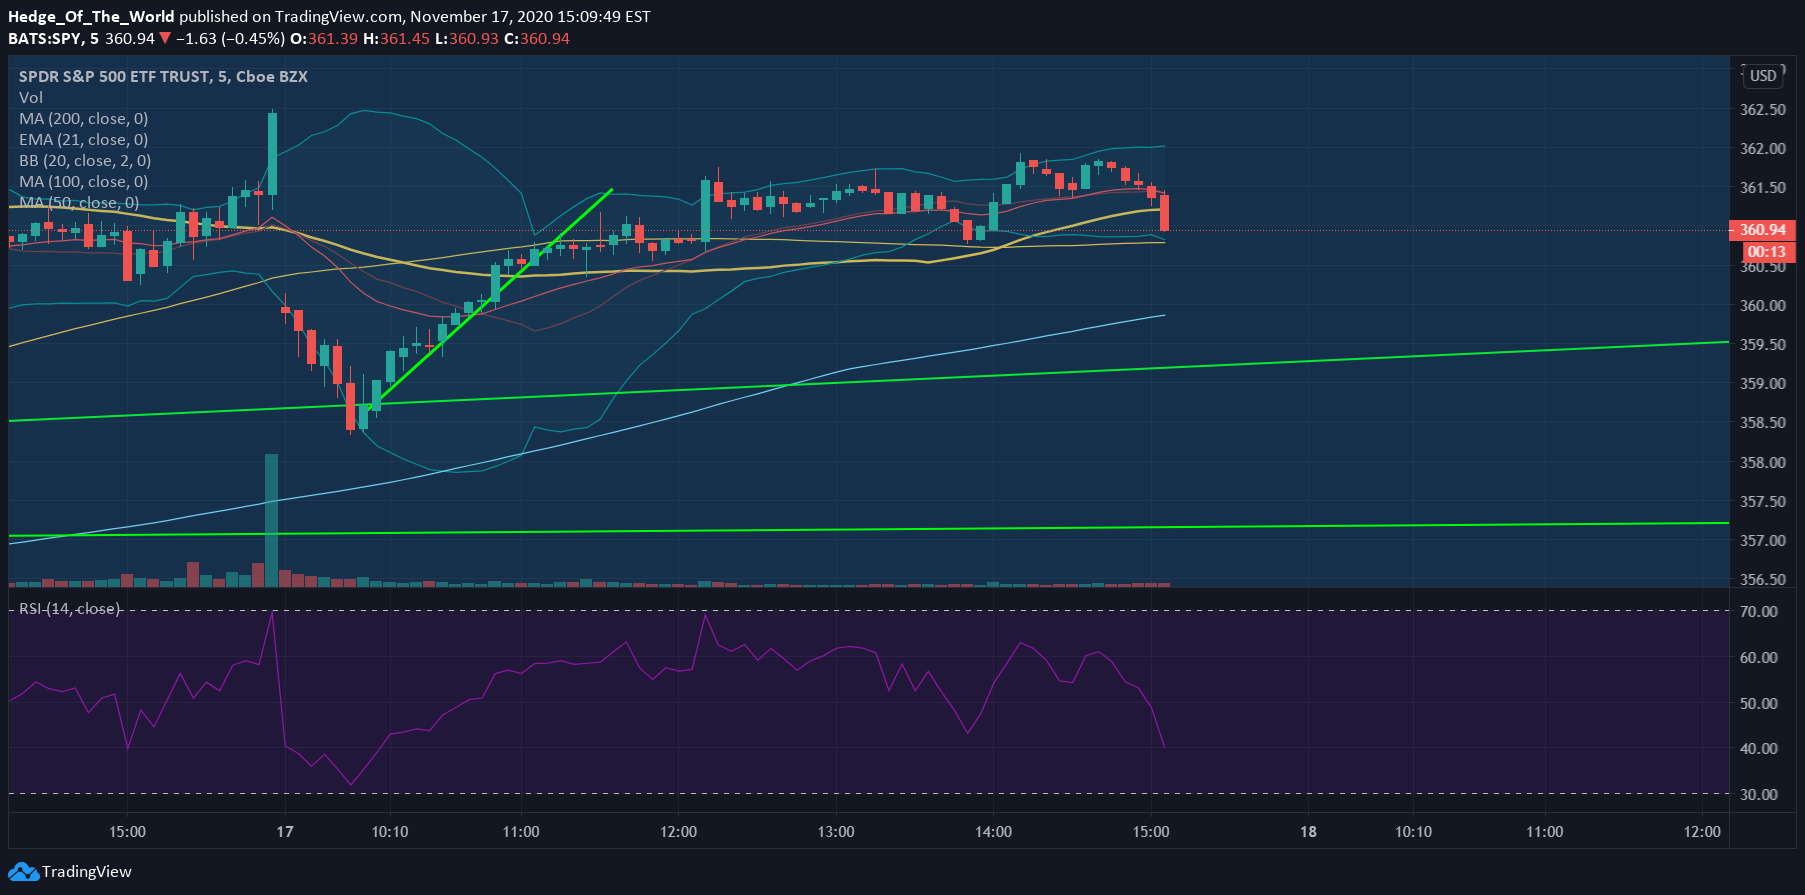The width and height of the screenshot is (1805, 895).
Task: Click the 30.00 RSI axis label
Action: (1759, 795)
